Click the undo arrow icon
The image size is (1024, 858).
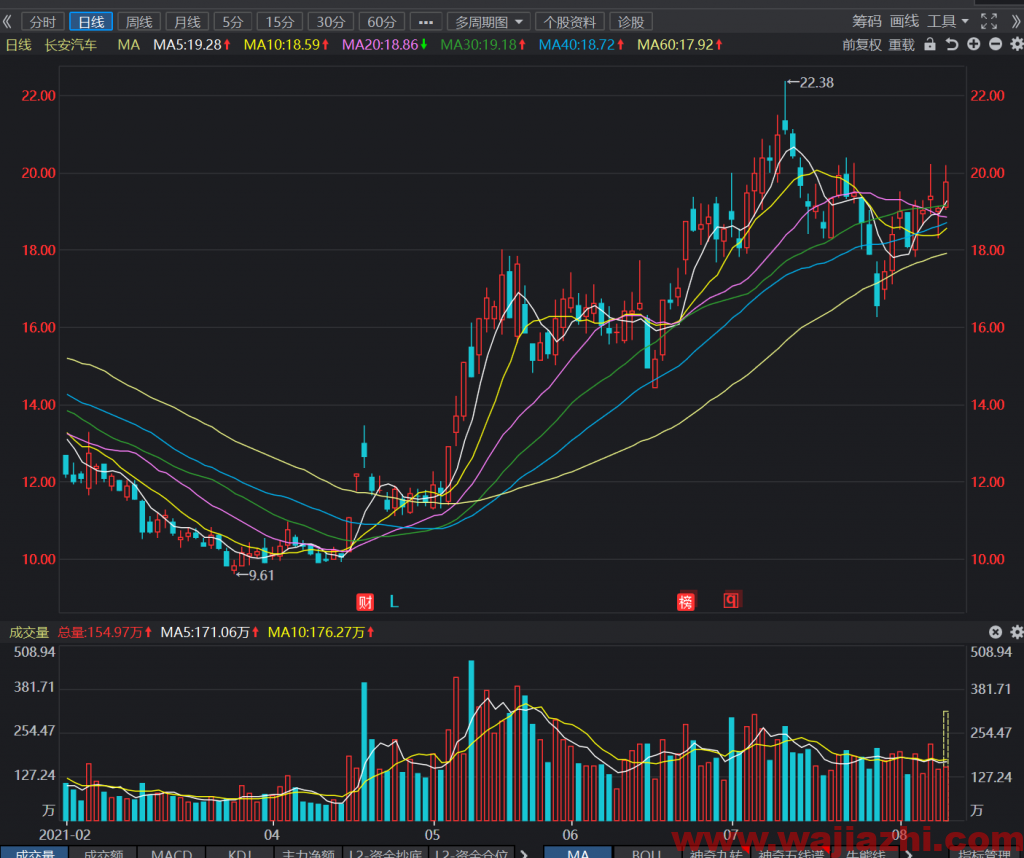(x=952, y=44)
